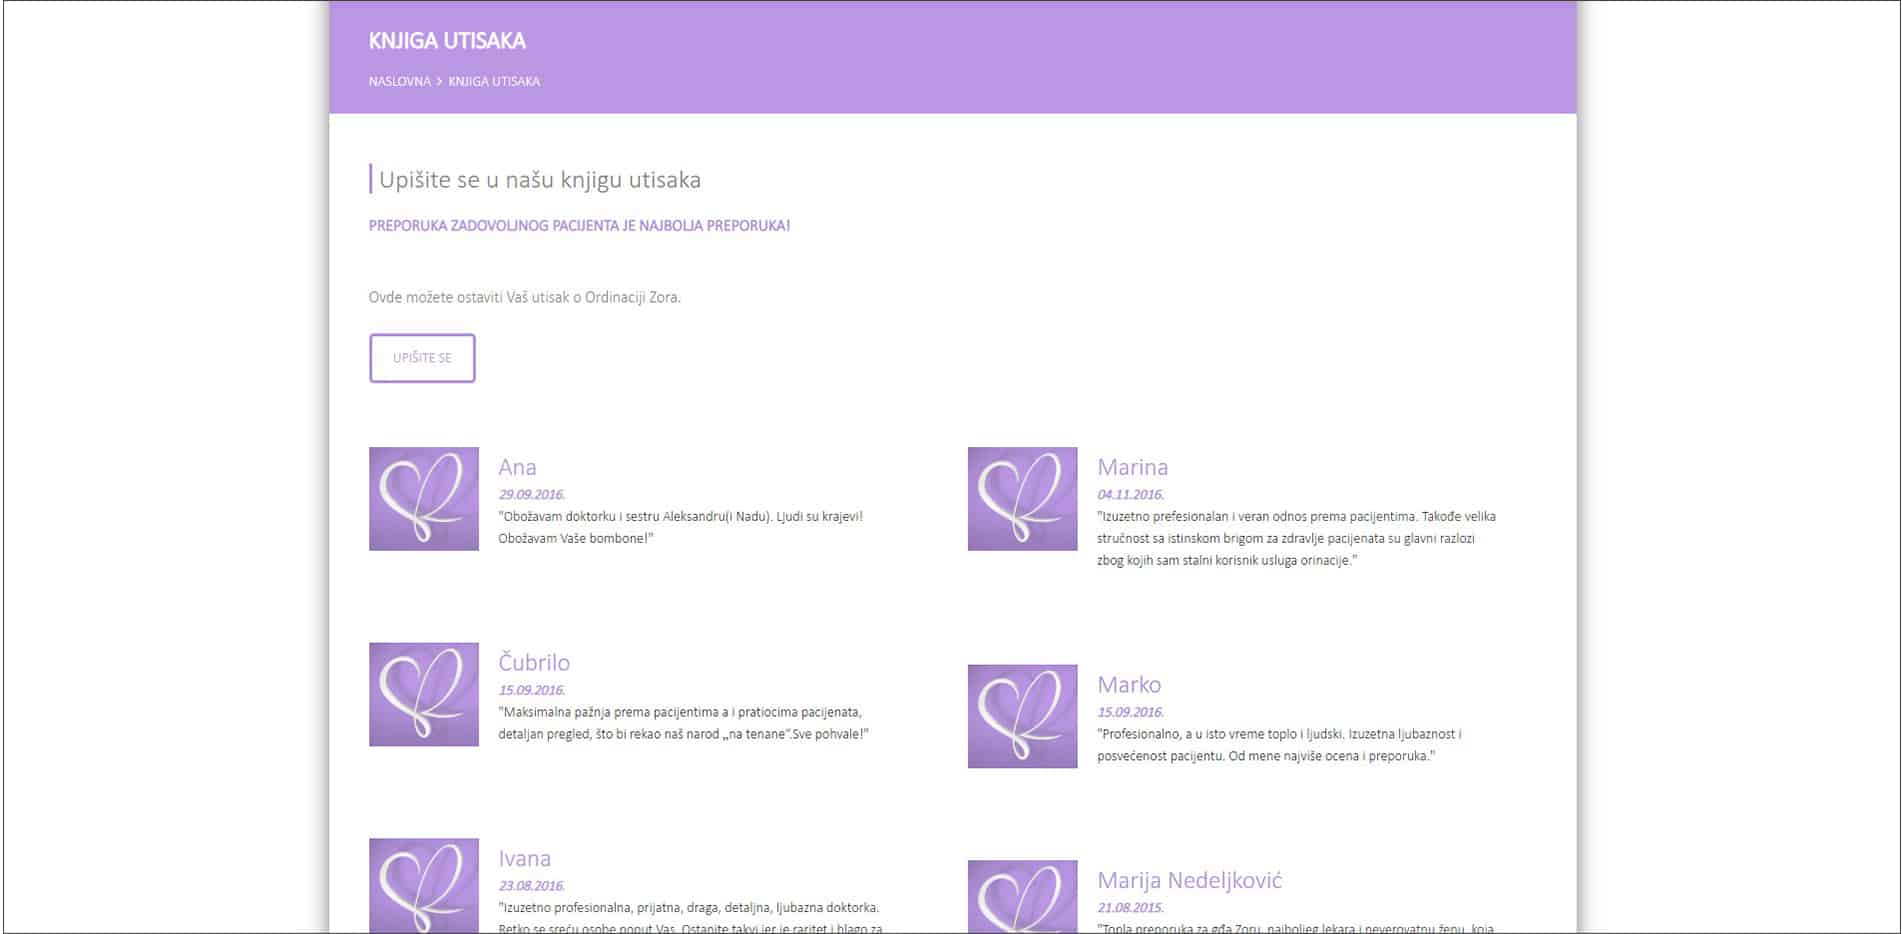Click the KNJIGA UTISAKA page title in the banner

pos(447,41)
